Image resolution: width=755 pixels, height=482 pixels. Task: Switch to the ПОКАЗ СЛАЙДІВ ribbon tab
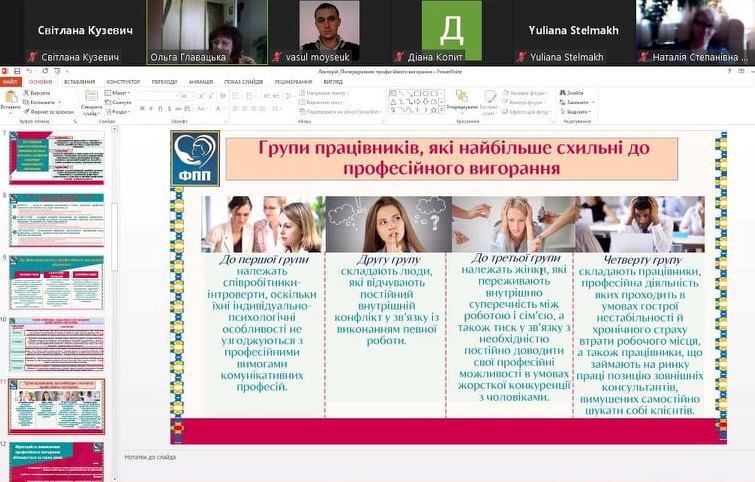[244, 82]
